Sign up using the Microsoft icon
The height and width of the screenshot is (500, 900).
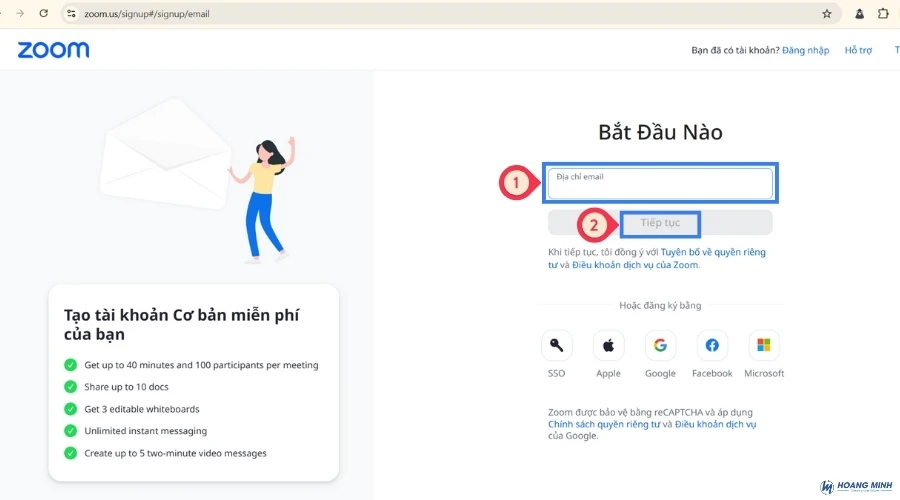764,346
